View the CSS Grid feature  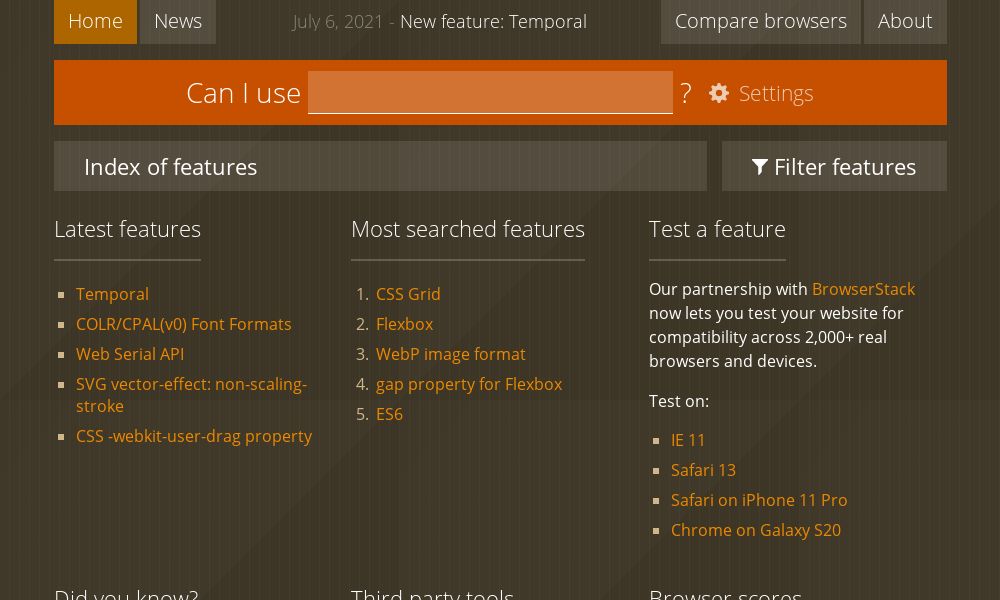[408, 294]
